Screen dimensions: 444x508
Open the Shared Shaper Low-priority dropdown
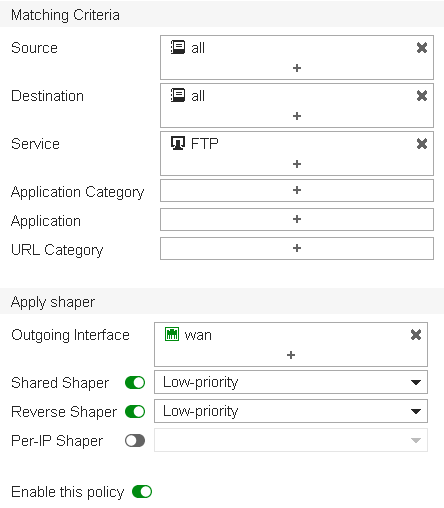point(291,382)
